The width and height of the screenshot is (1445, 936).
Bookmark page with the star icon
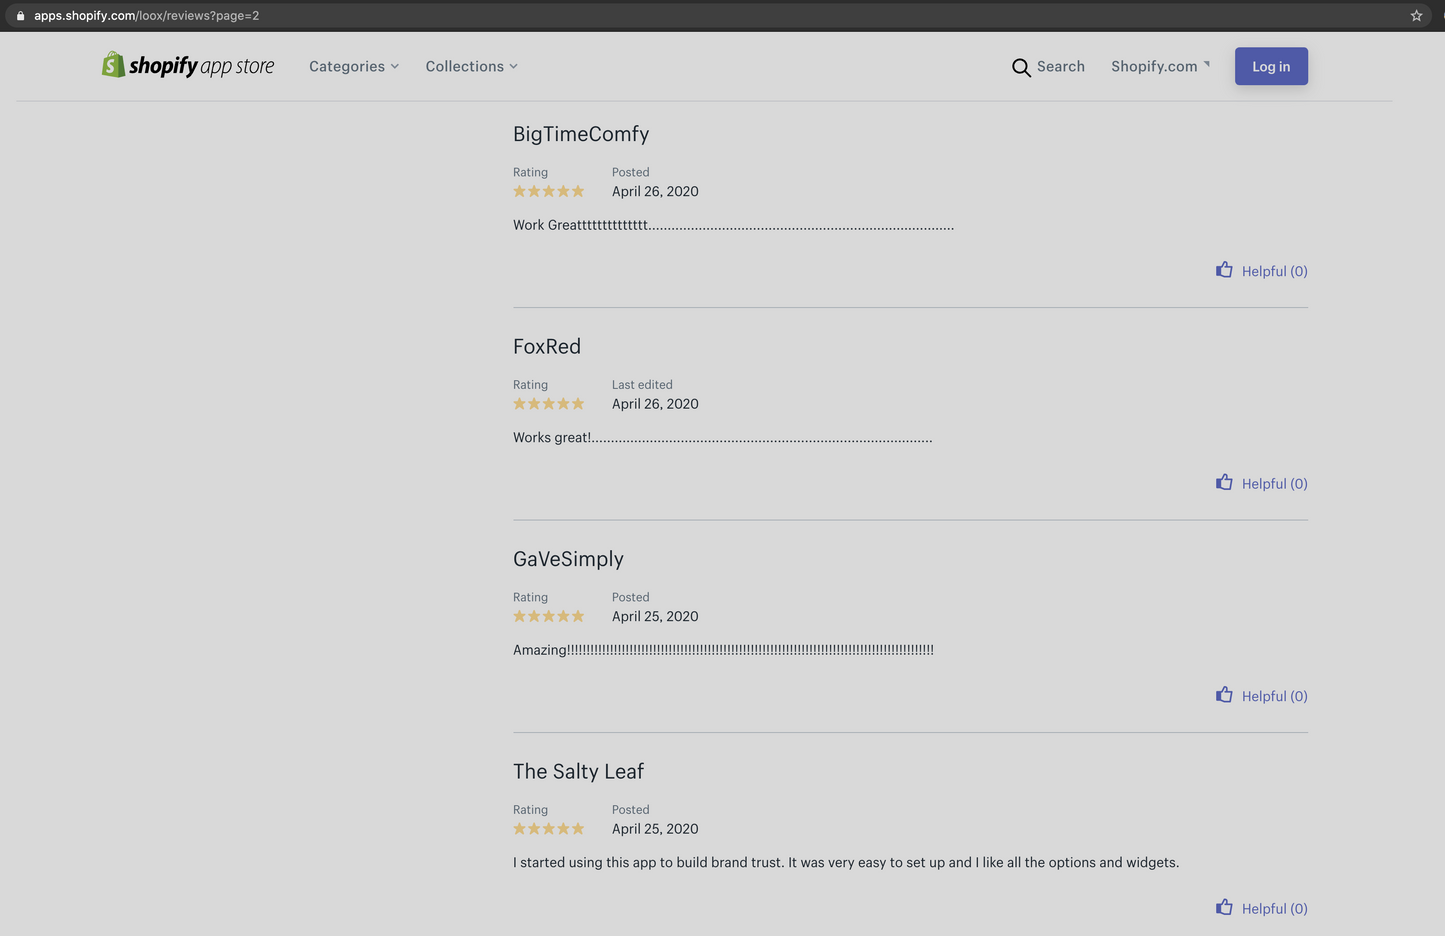point(1416,16)
